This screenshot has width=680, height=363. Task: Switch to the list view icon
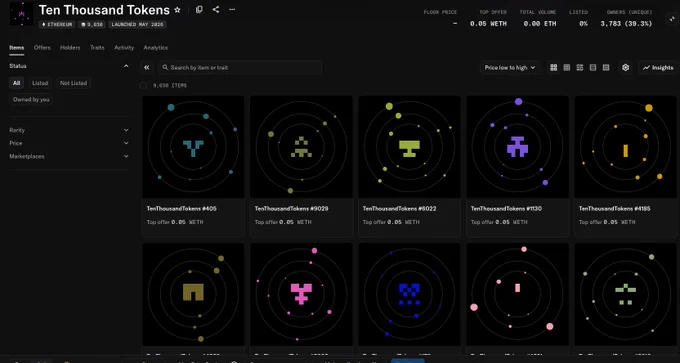tap(593, 68)
